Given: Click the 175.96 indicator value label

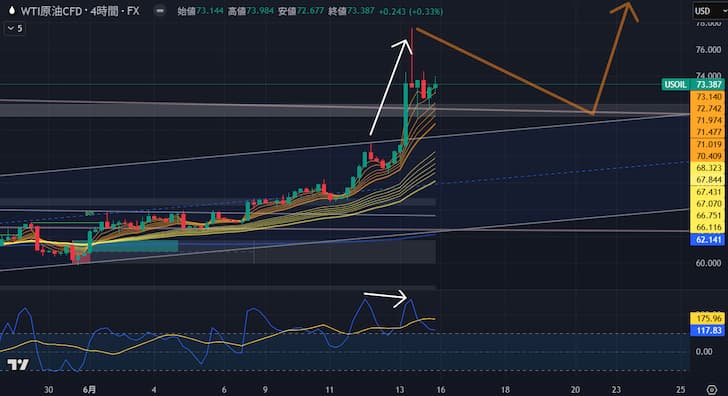Looking at the screenshot, I should [x=708, y=318].
